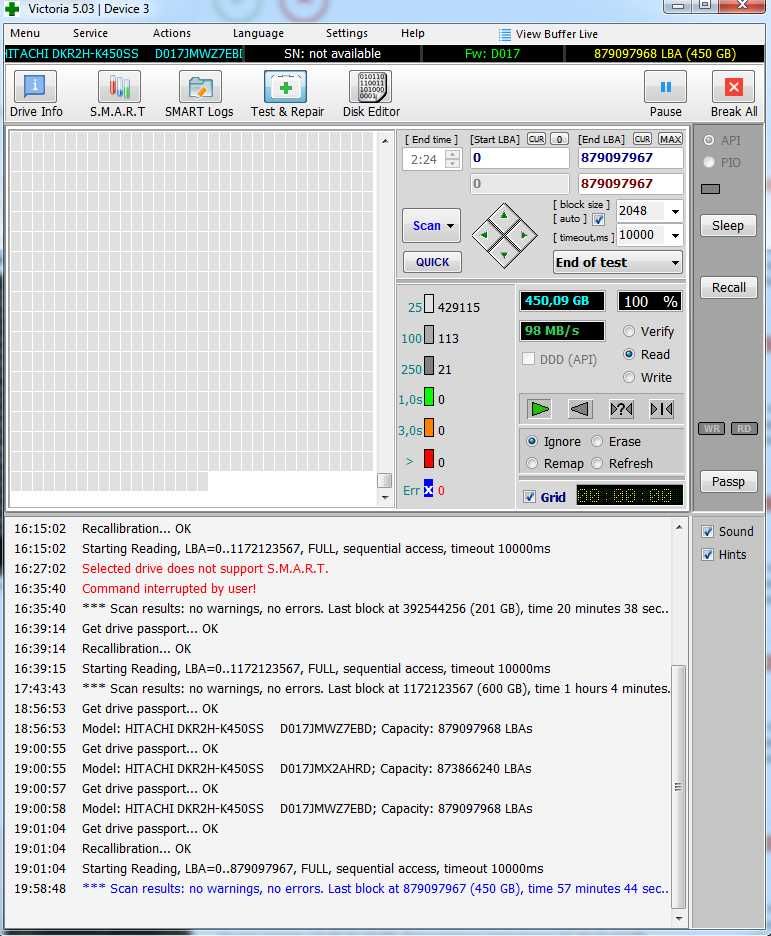This screenshot has height=936, width=771.
Task: Open the Language menu
Action: point(258,33)
